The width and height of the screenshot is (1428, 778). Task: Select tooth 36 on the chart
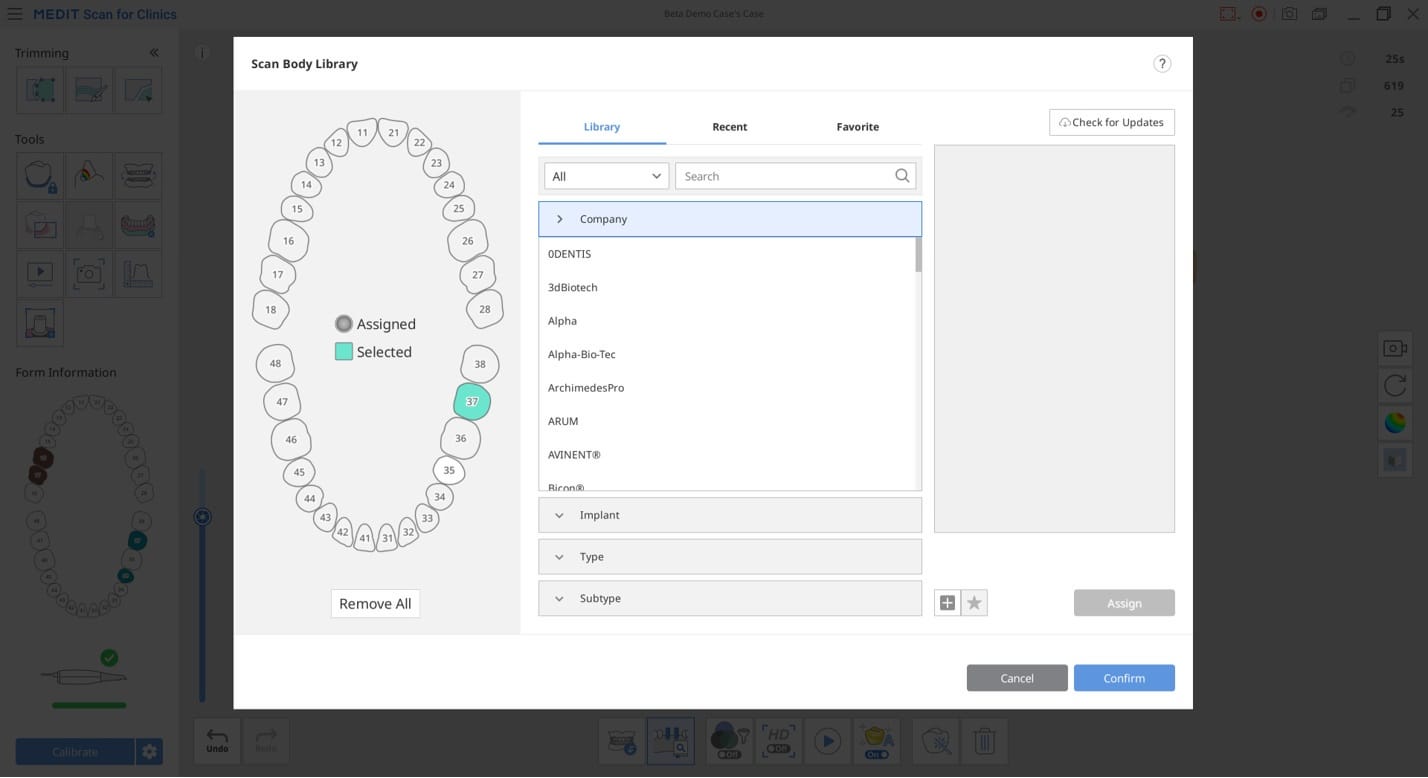pos(460,438)
